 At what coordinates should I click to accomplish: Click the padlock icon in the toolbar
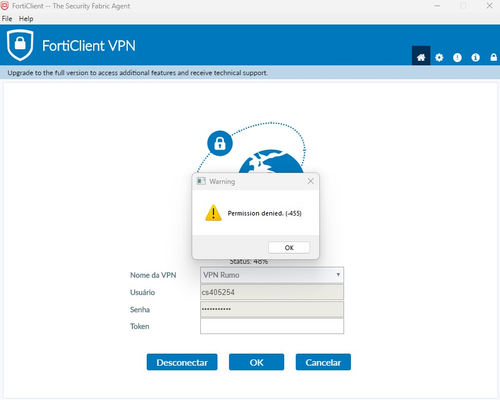[x=494, y=57]
